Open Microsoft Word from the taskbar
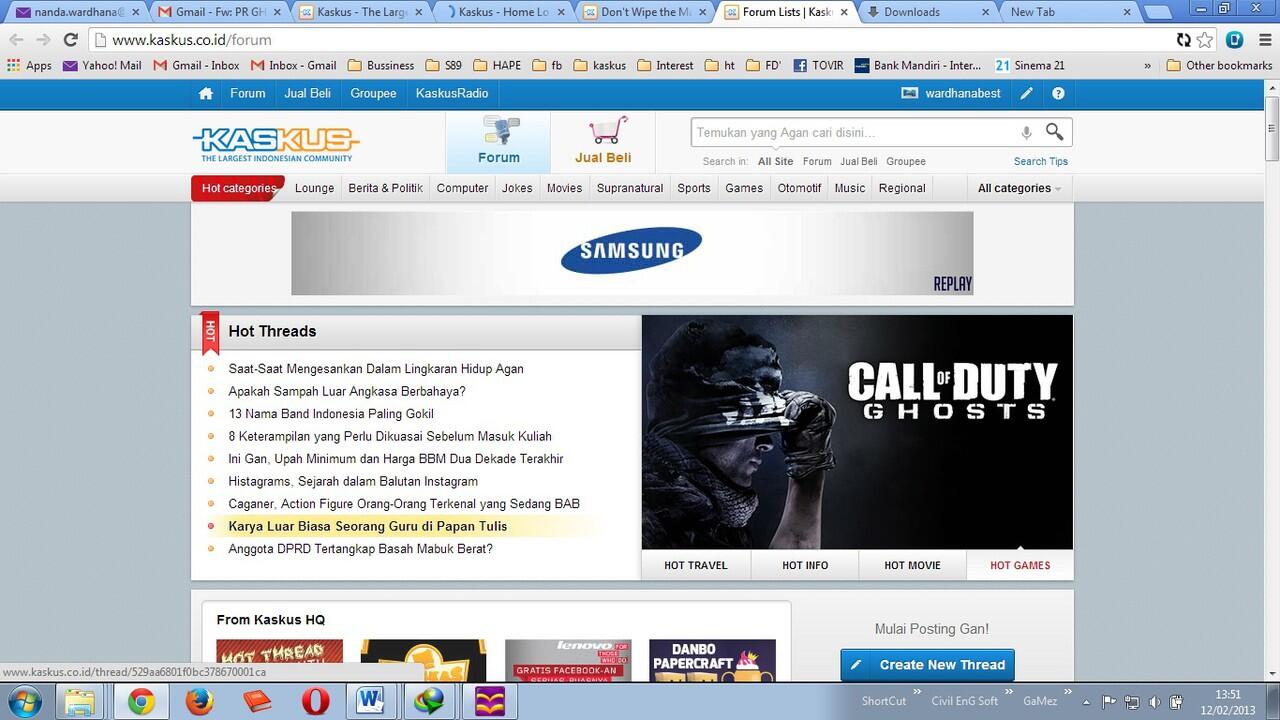 [372, 702]
